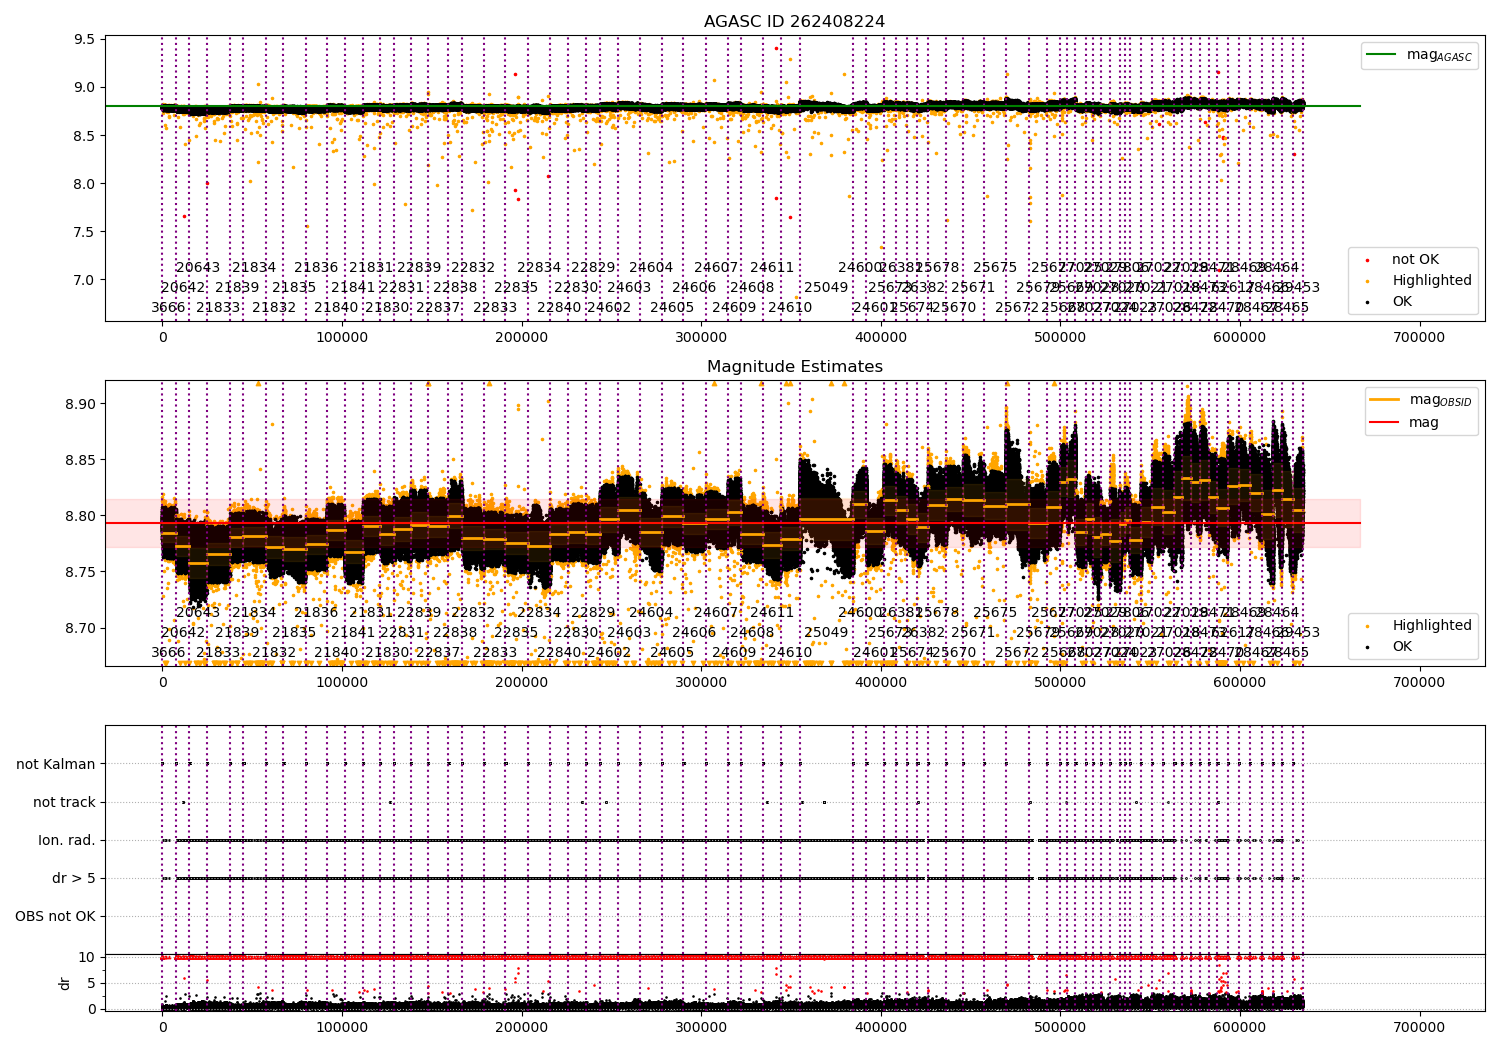Screen dimensions: 1500x1050
Task: Click obsid label '20643' in the top plot
Action: click(198, 268)
